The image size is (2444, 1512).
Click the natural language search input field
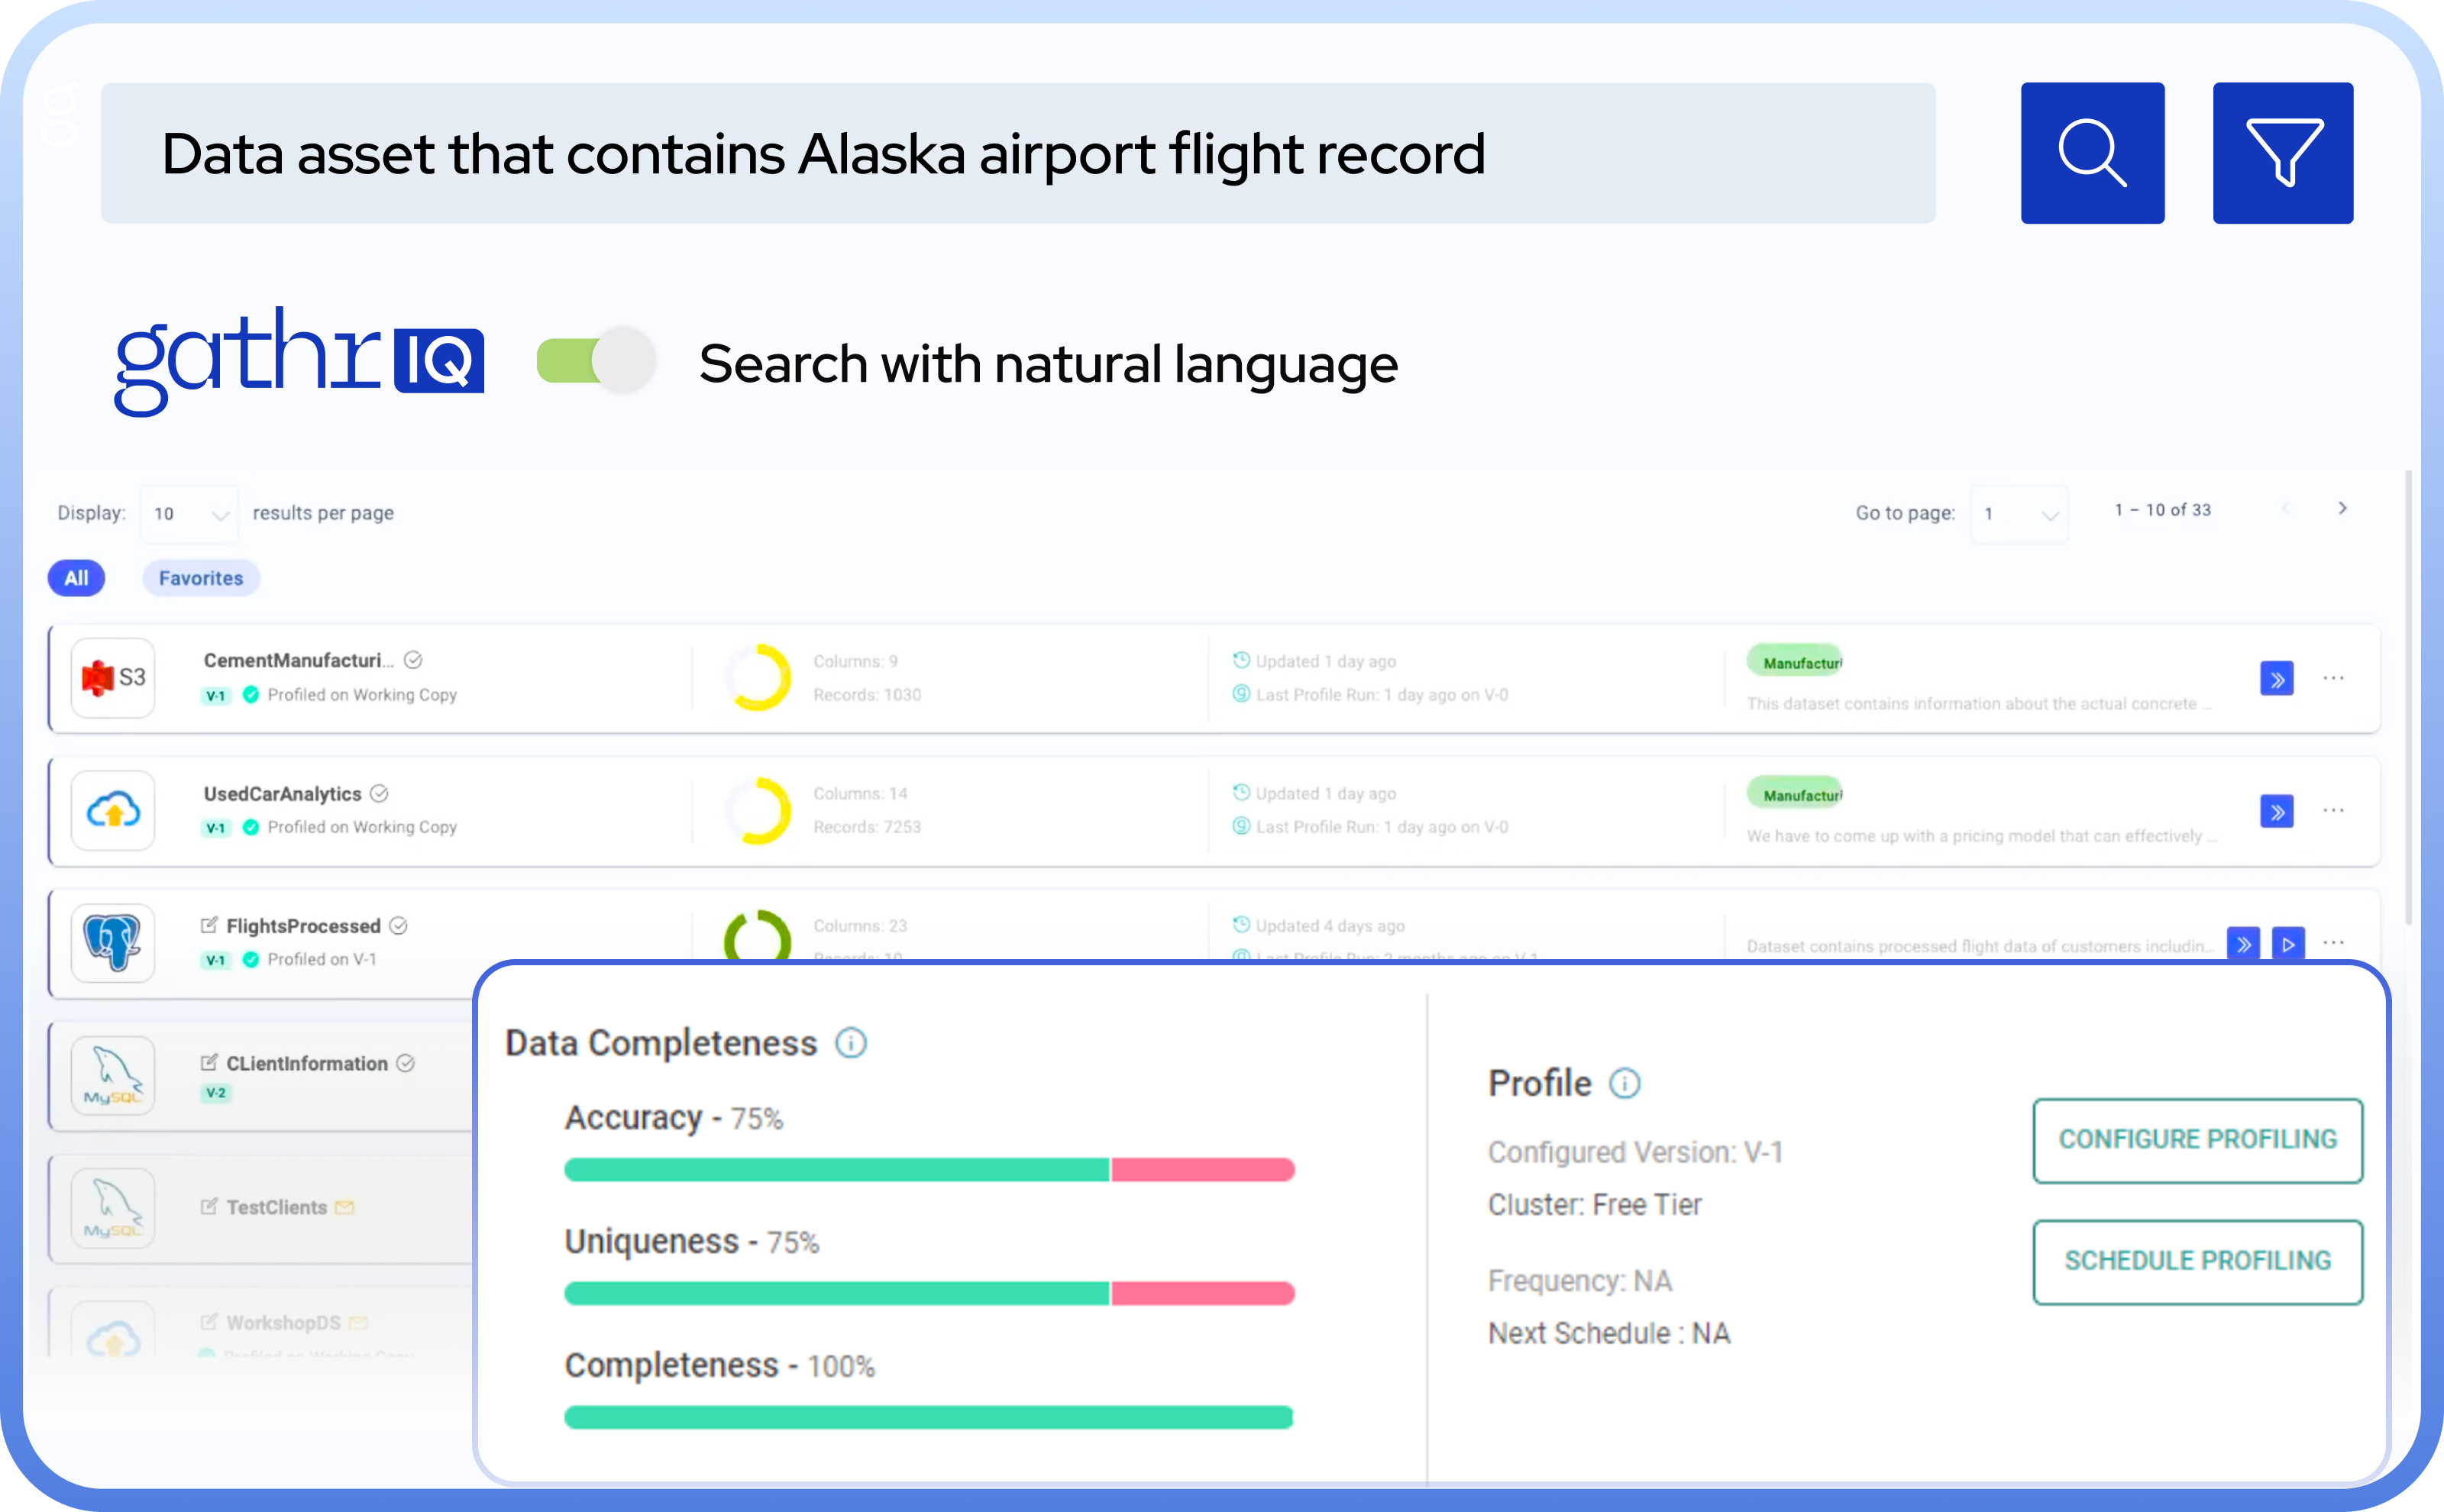[x=1018, y=153]
